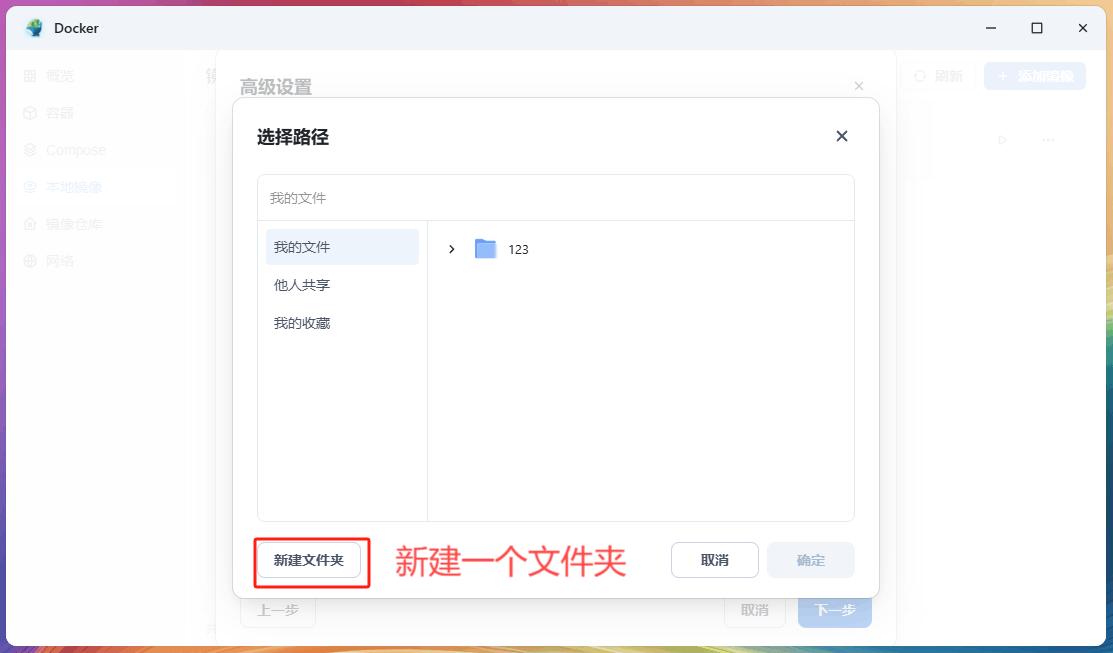This screenshot has width=1113, height=653.
Task: Open the 概览 sidebar icon
Action: [30, 76]
